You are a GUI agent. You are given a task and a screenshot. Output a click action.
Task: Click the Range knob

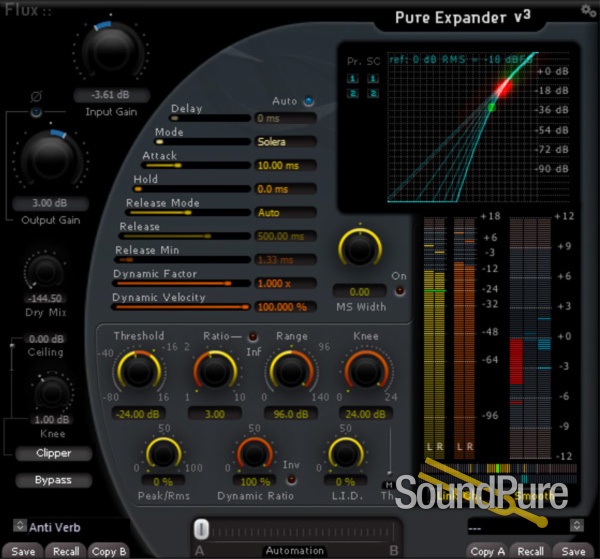tap(291, 371)
